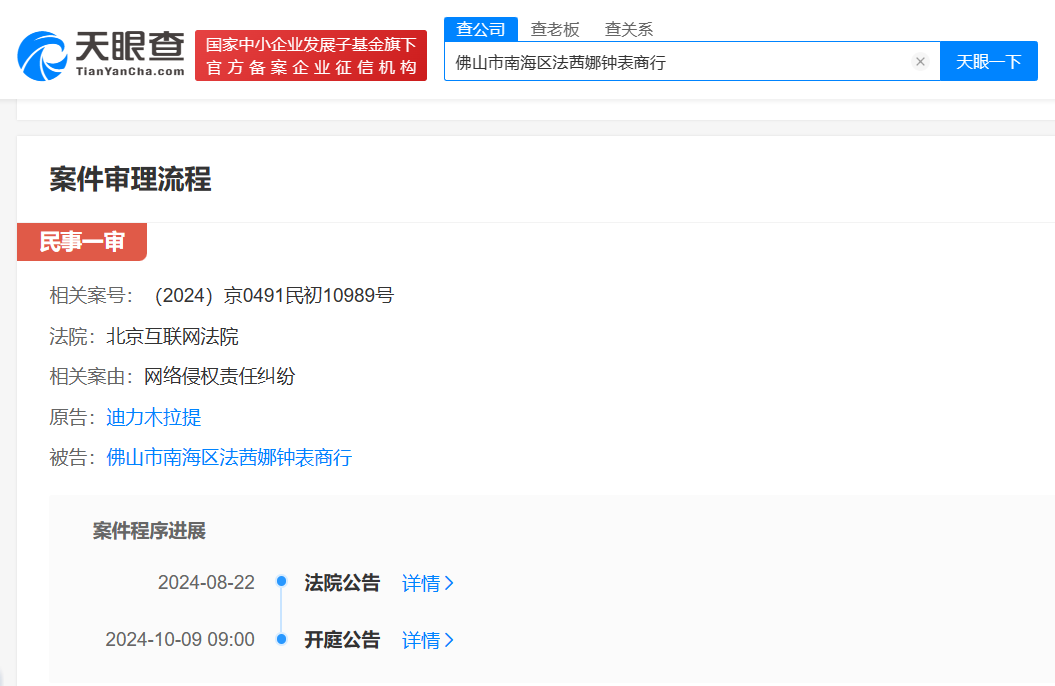Click the 民事一审 red label
Screen dimensions: 1055x686
point(82,241)
